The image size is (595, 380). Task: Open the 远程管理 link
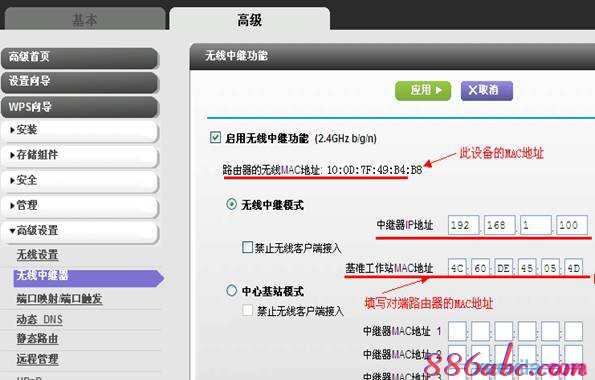tap(37, 359)
